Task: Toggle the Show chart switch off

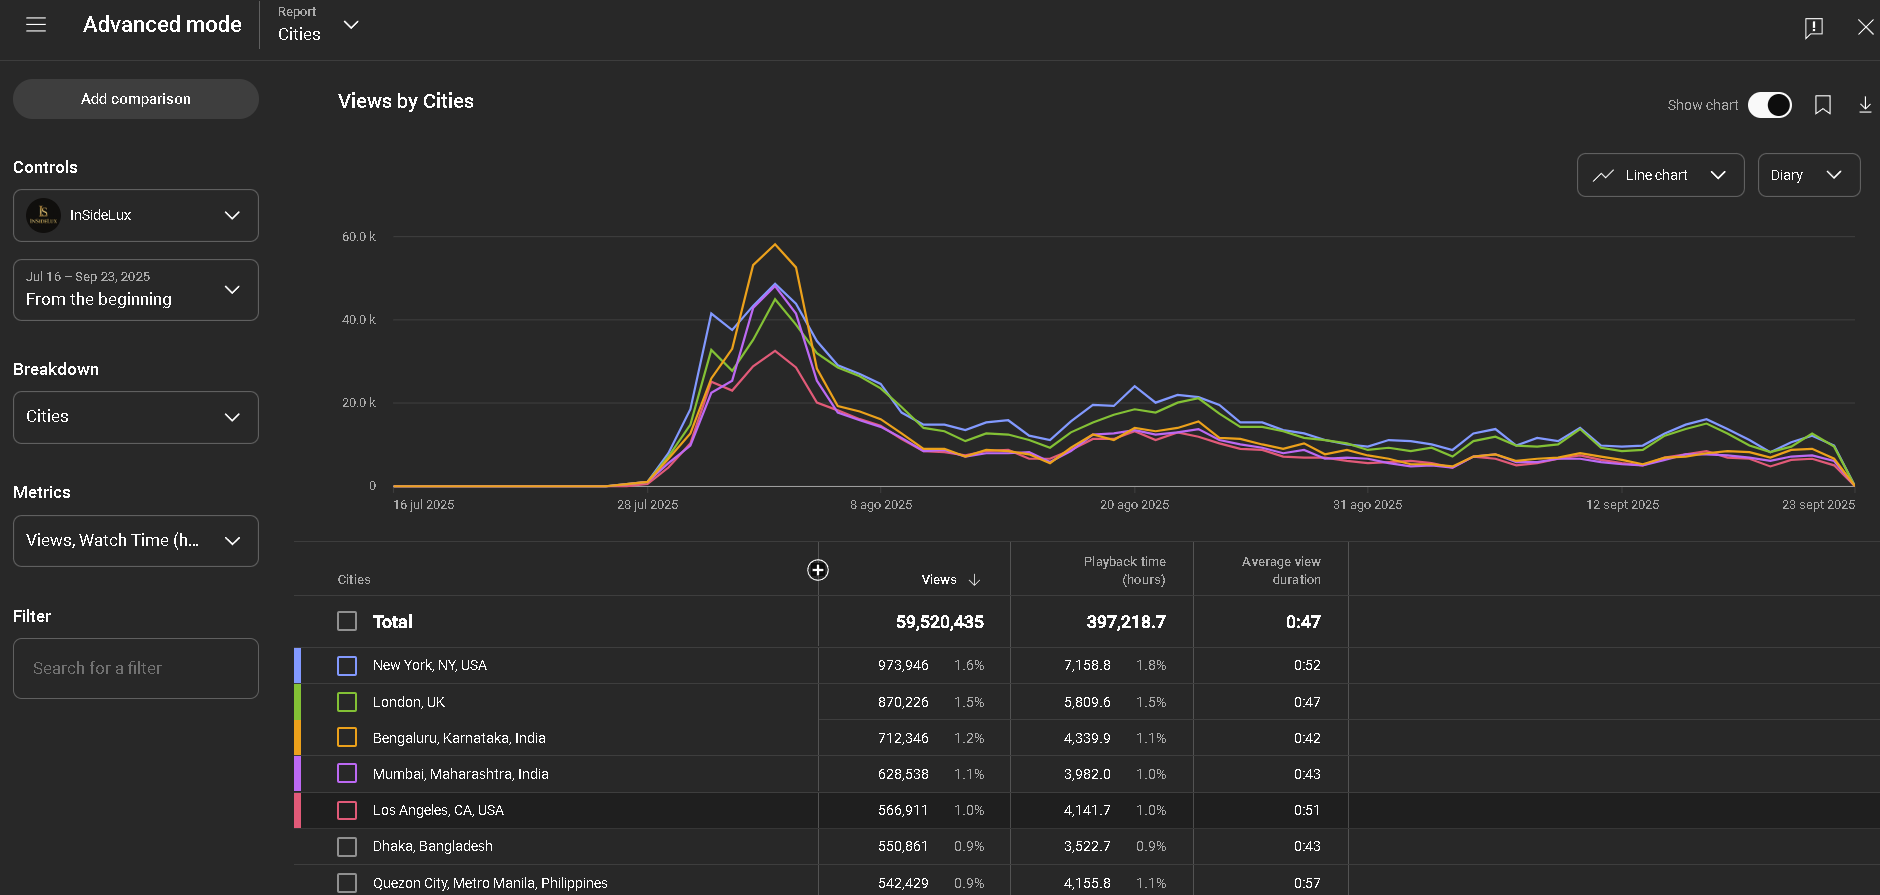Action: [1769, 105]
